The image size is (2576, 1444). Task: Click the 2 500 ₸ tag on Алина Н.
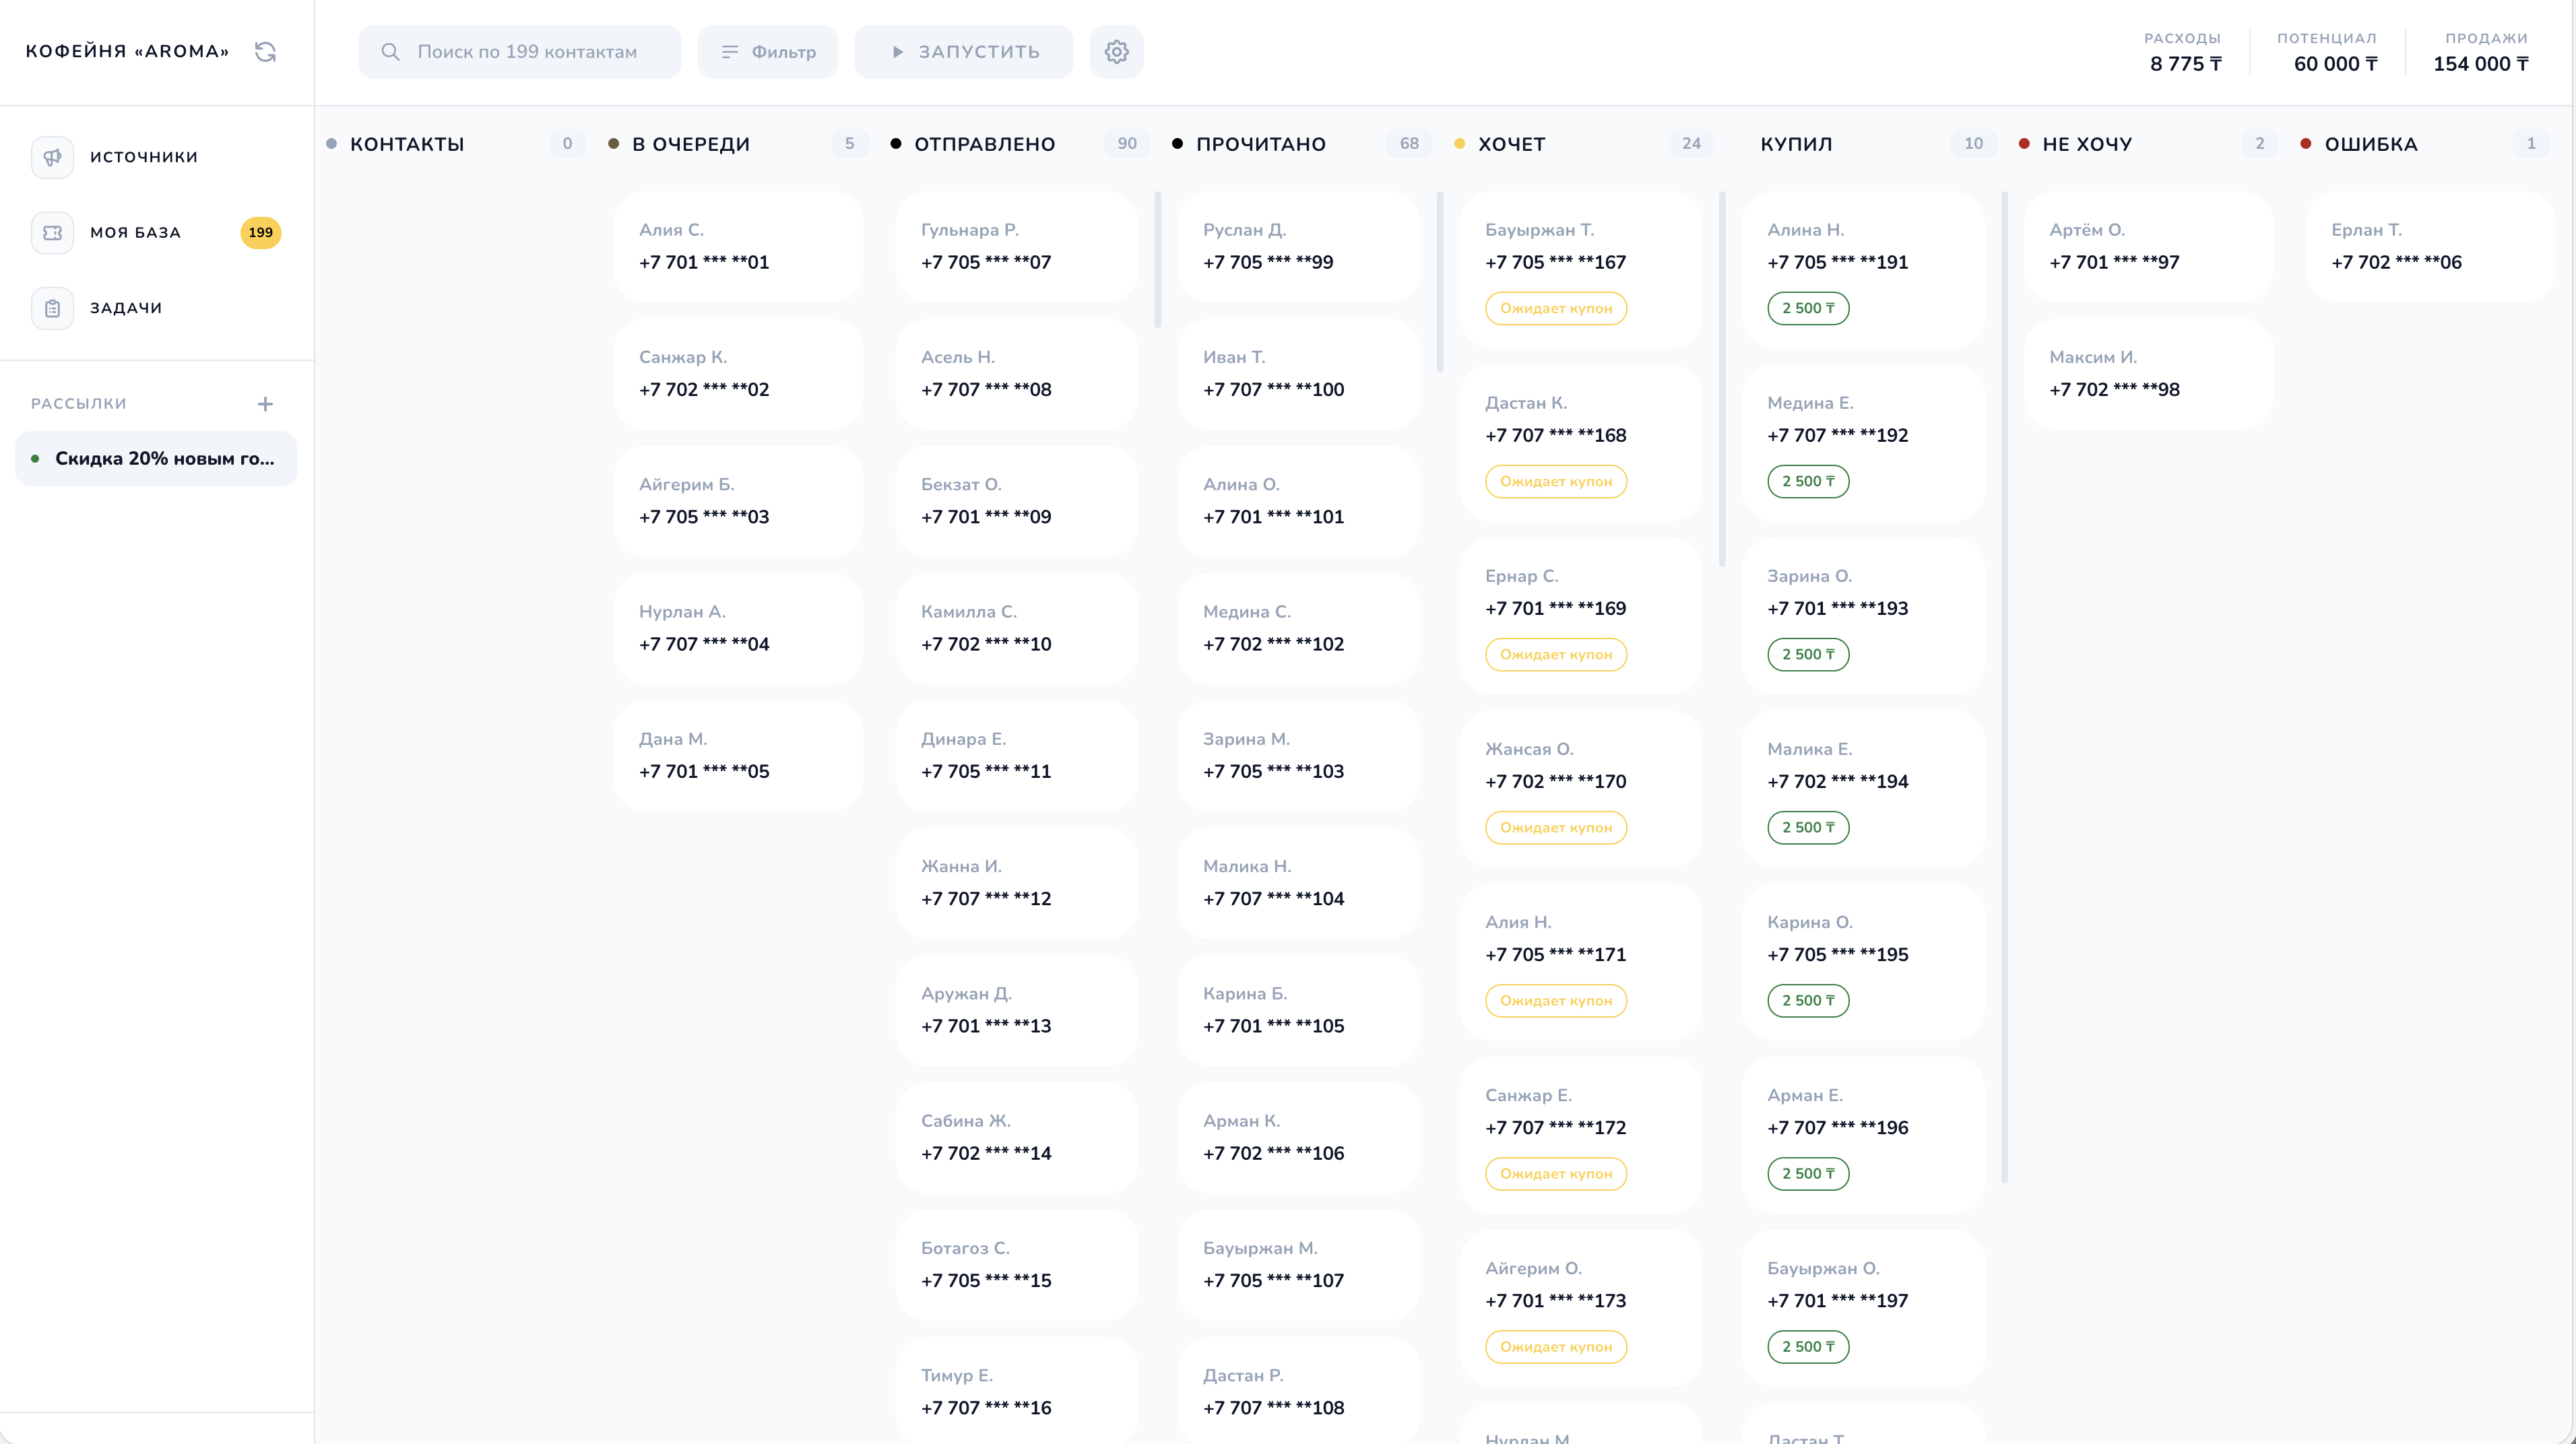coord(1808,308)
